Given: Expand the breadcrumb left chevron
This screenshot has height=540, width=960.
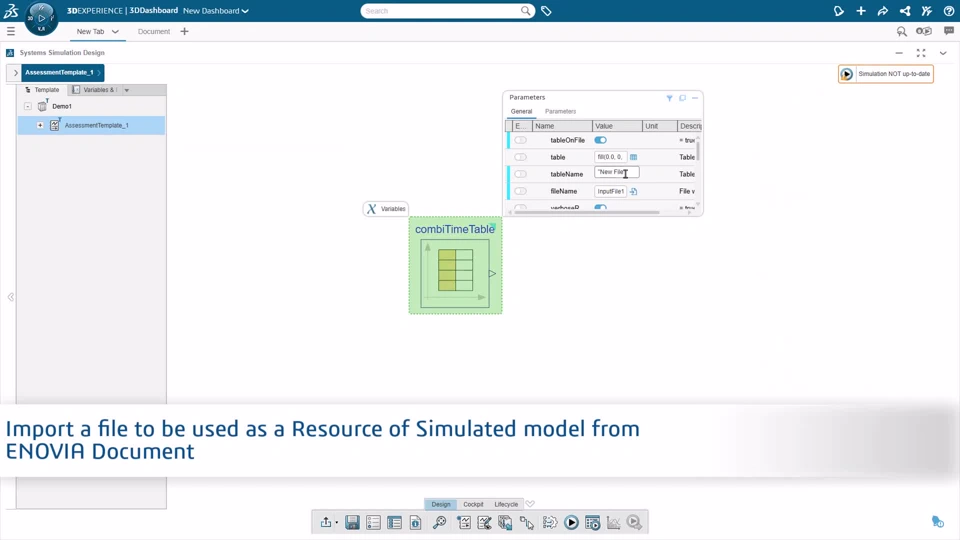Looking at the screenshot, I should pyautogui.click(x=15, y=72).
